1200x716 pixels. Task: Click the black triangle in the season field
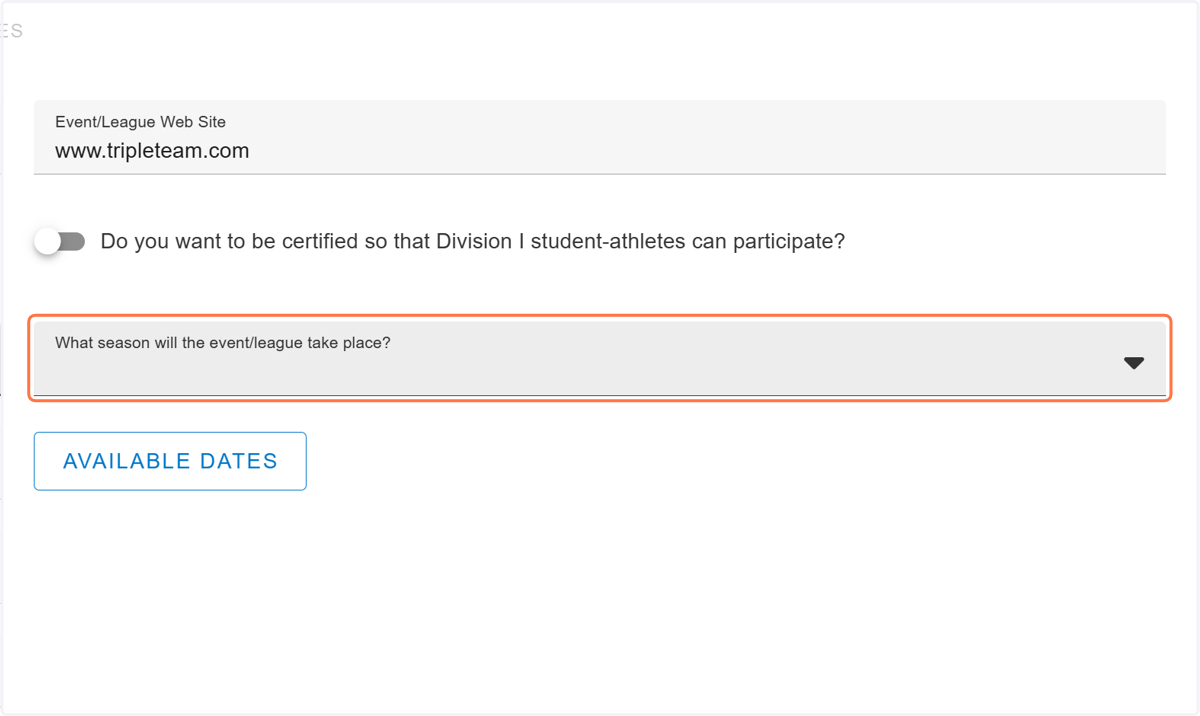1133,363
